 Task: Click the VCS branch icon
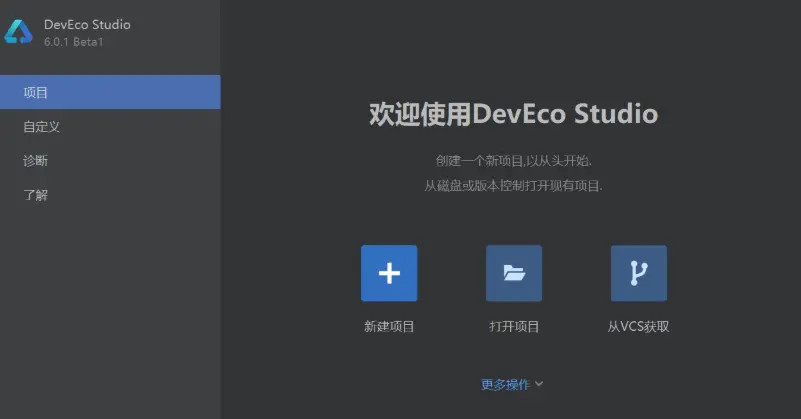pyautogui.click(x=639, y=273)
